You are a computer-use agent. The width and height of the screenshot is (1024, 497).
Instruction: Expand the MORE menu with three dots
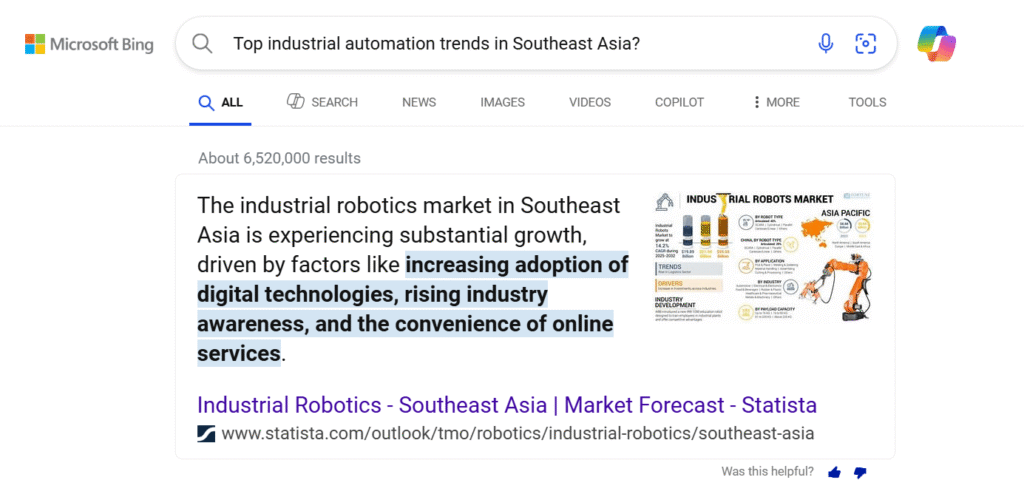[776, 103]
